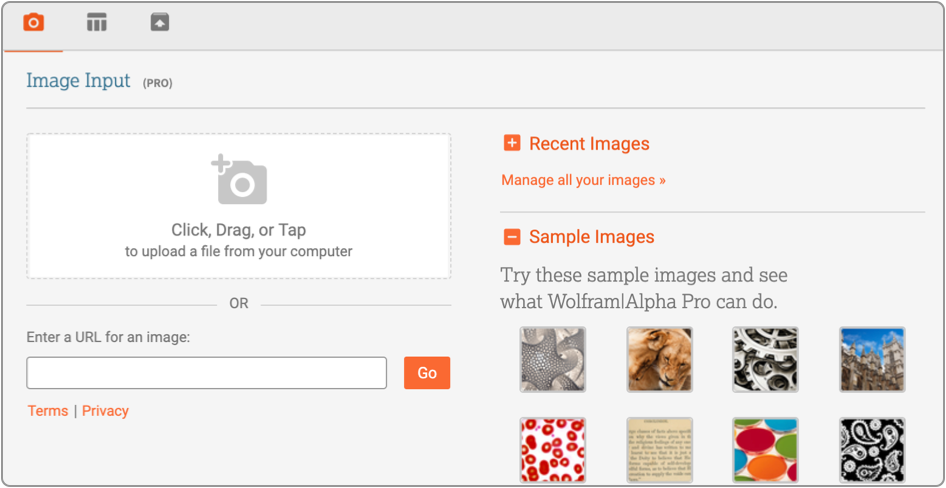Select the metal gears sample image
Image resolution: width=946 pixels, height=488 pixels.
(765, 360)
